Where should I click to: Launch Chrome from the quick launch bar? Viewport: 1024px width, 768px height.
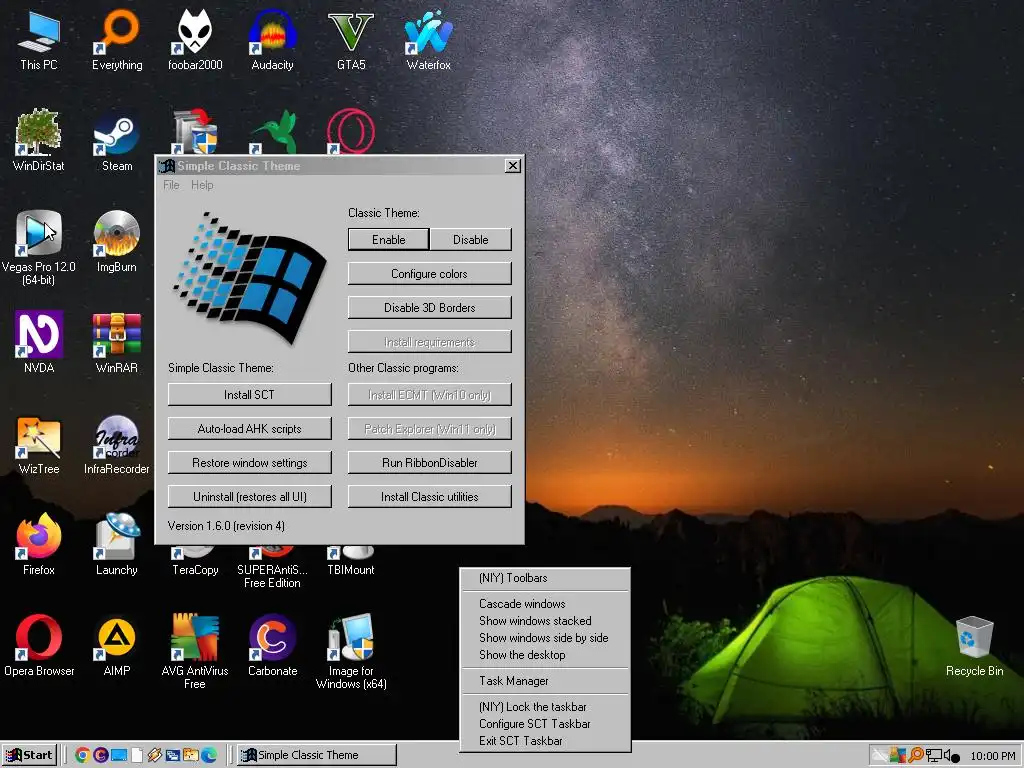click(82, 755)
